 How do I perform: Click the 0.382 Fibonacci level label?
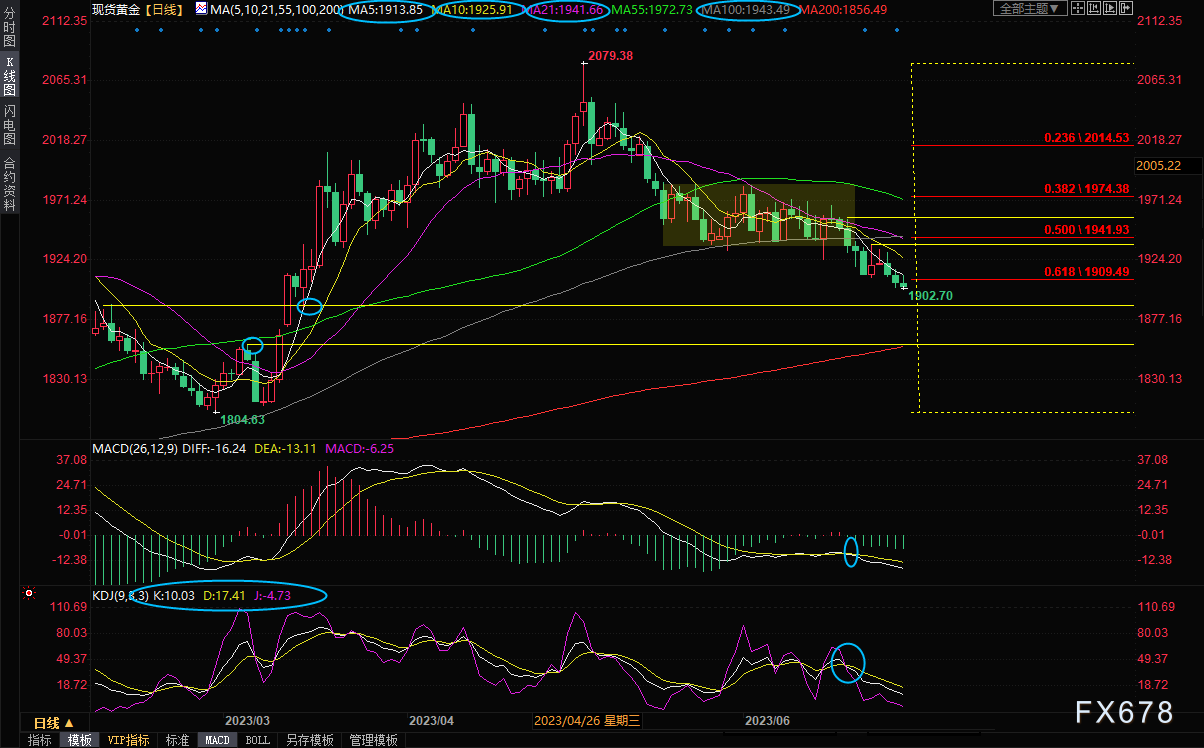pyautogui.click(x=1086, y=188)
